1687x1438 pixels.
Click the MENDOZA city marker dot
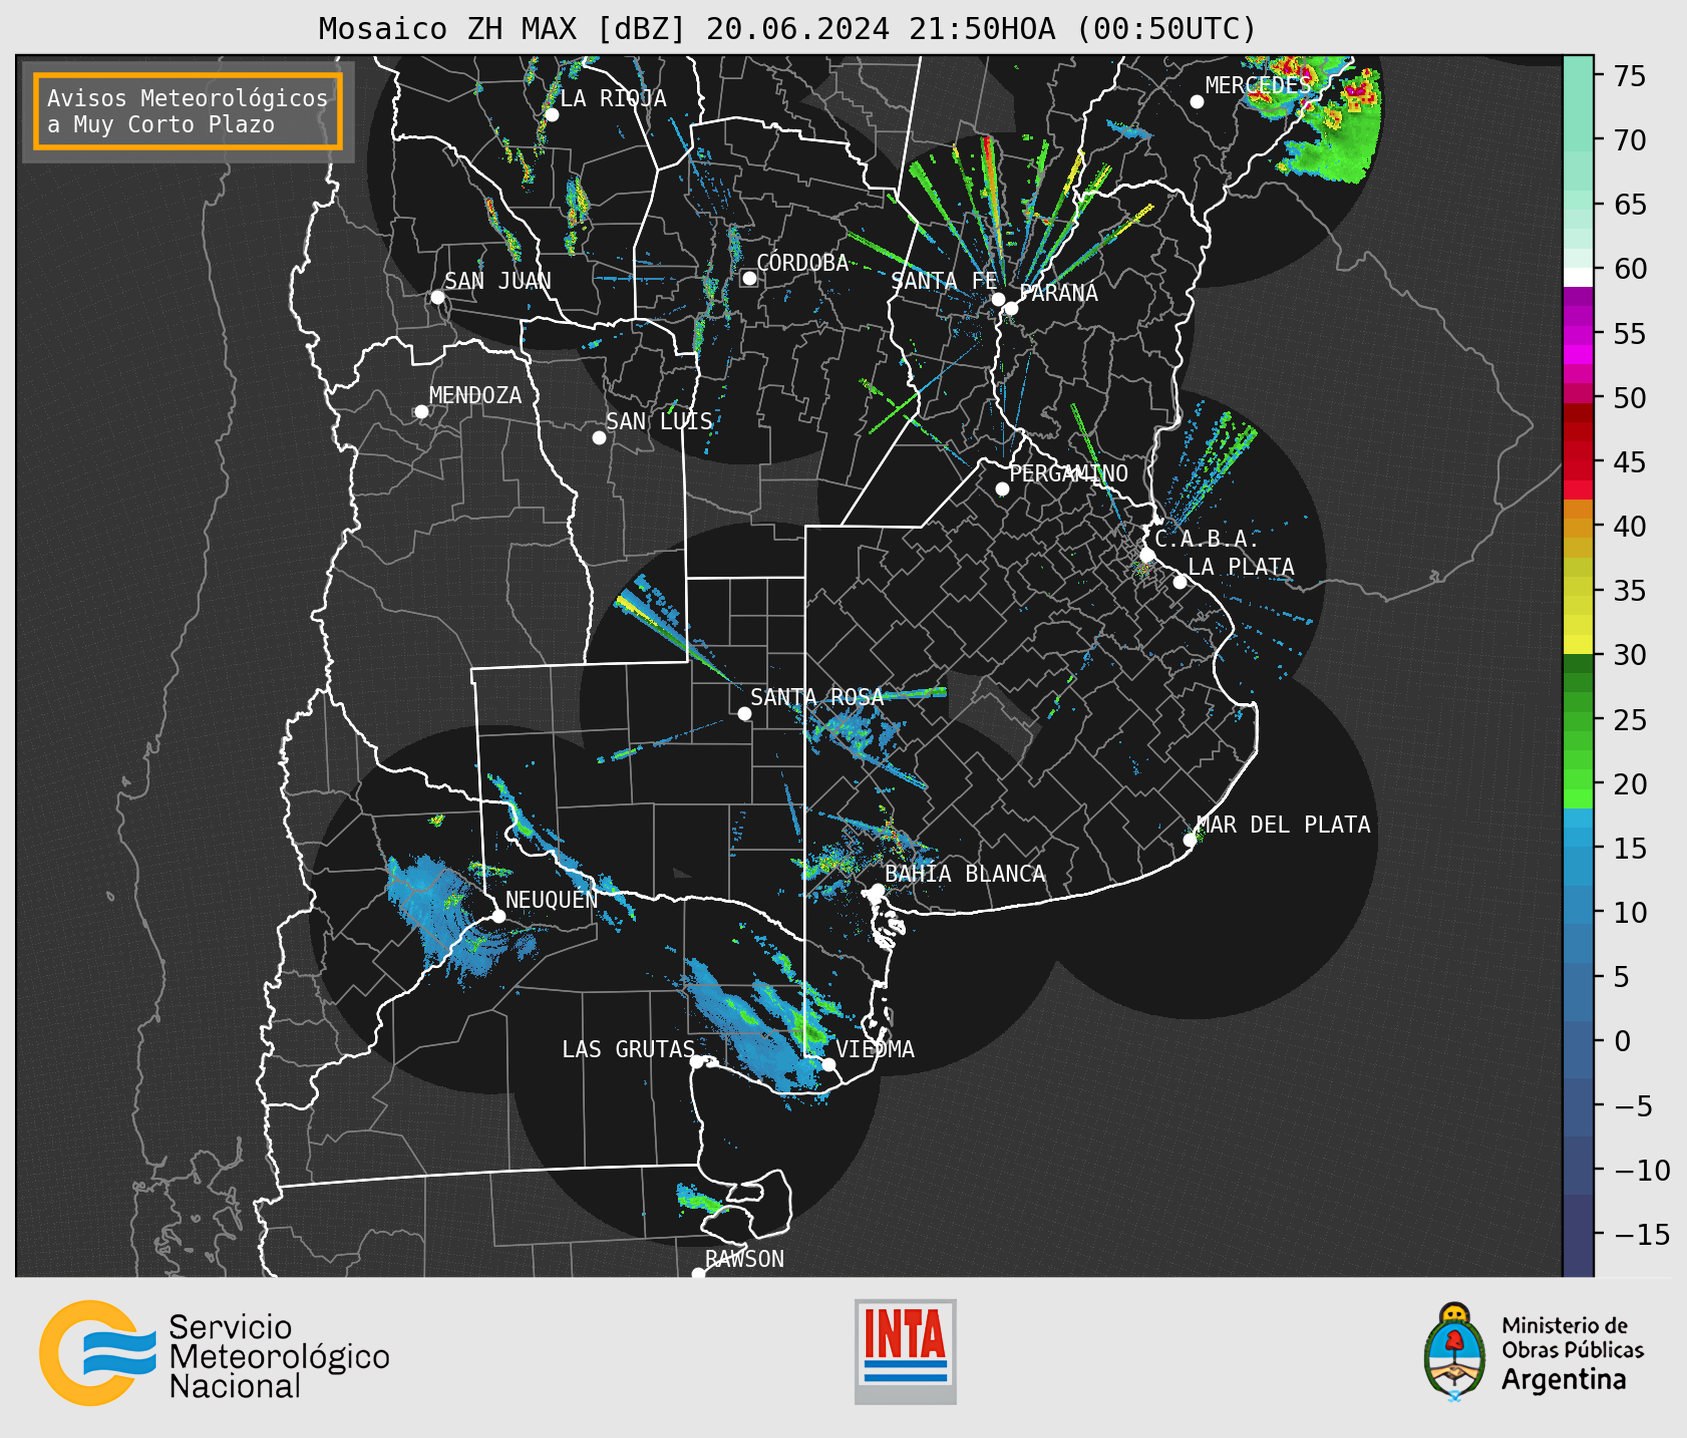pyautogui.click(x=421, y=412)
